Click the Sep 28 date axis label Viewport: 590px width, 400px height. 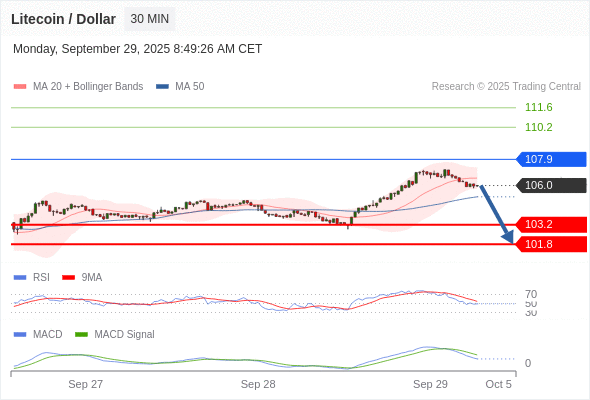[258, 384]
